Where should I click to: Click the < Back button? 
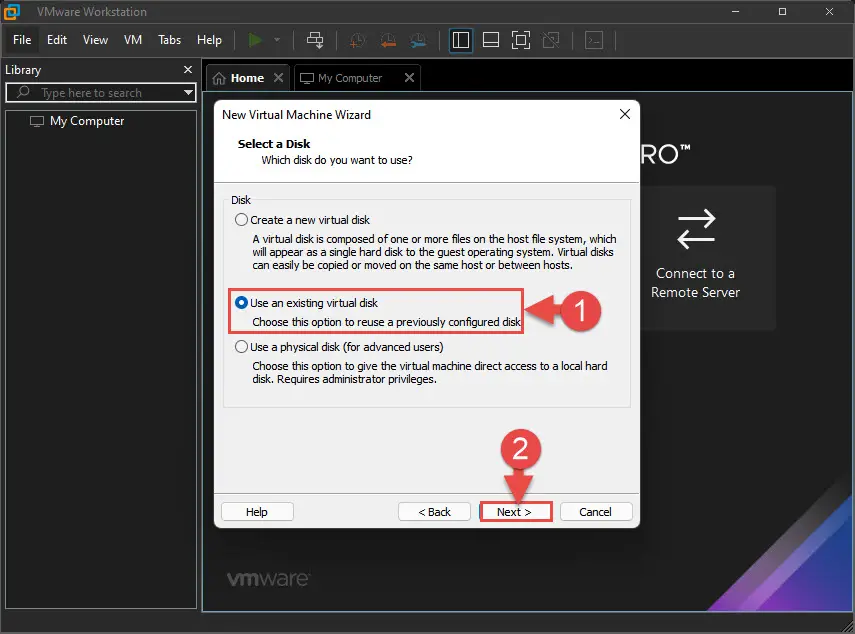point(434,512)
